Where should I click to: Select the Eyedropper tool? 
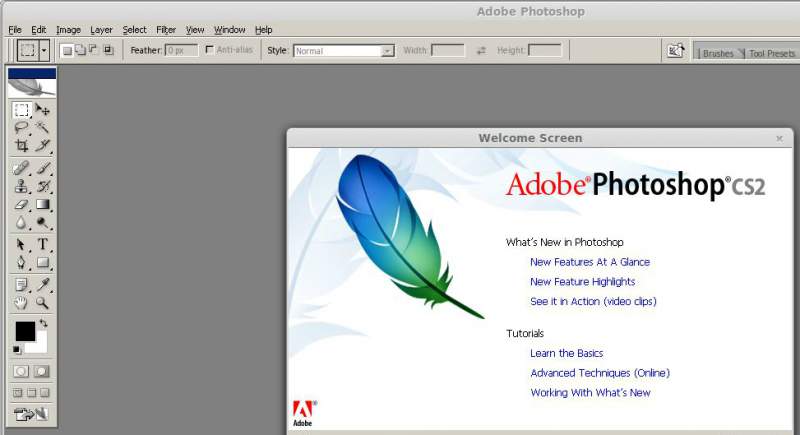click(43, 285)
